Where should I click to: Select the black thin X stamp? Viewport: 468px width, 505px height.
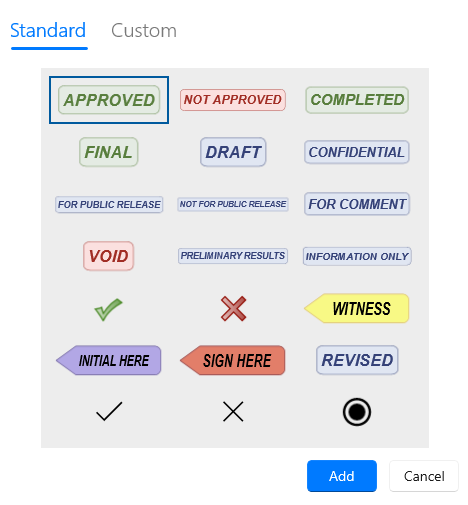pyautogui.click(x=233, y=412)
